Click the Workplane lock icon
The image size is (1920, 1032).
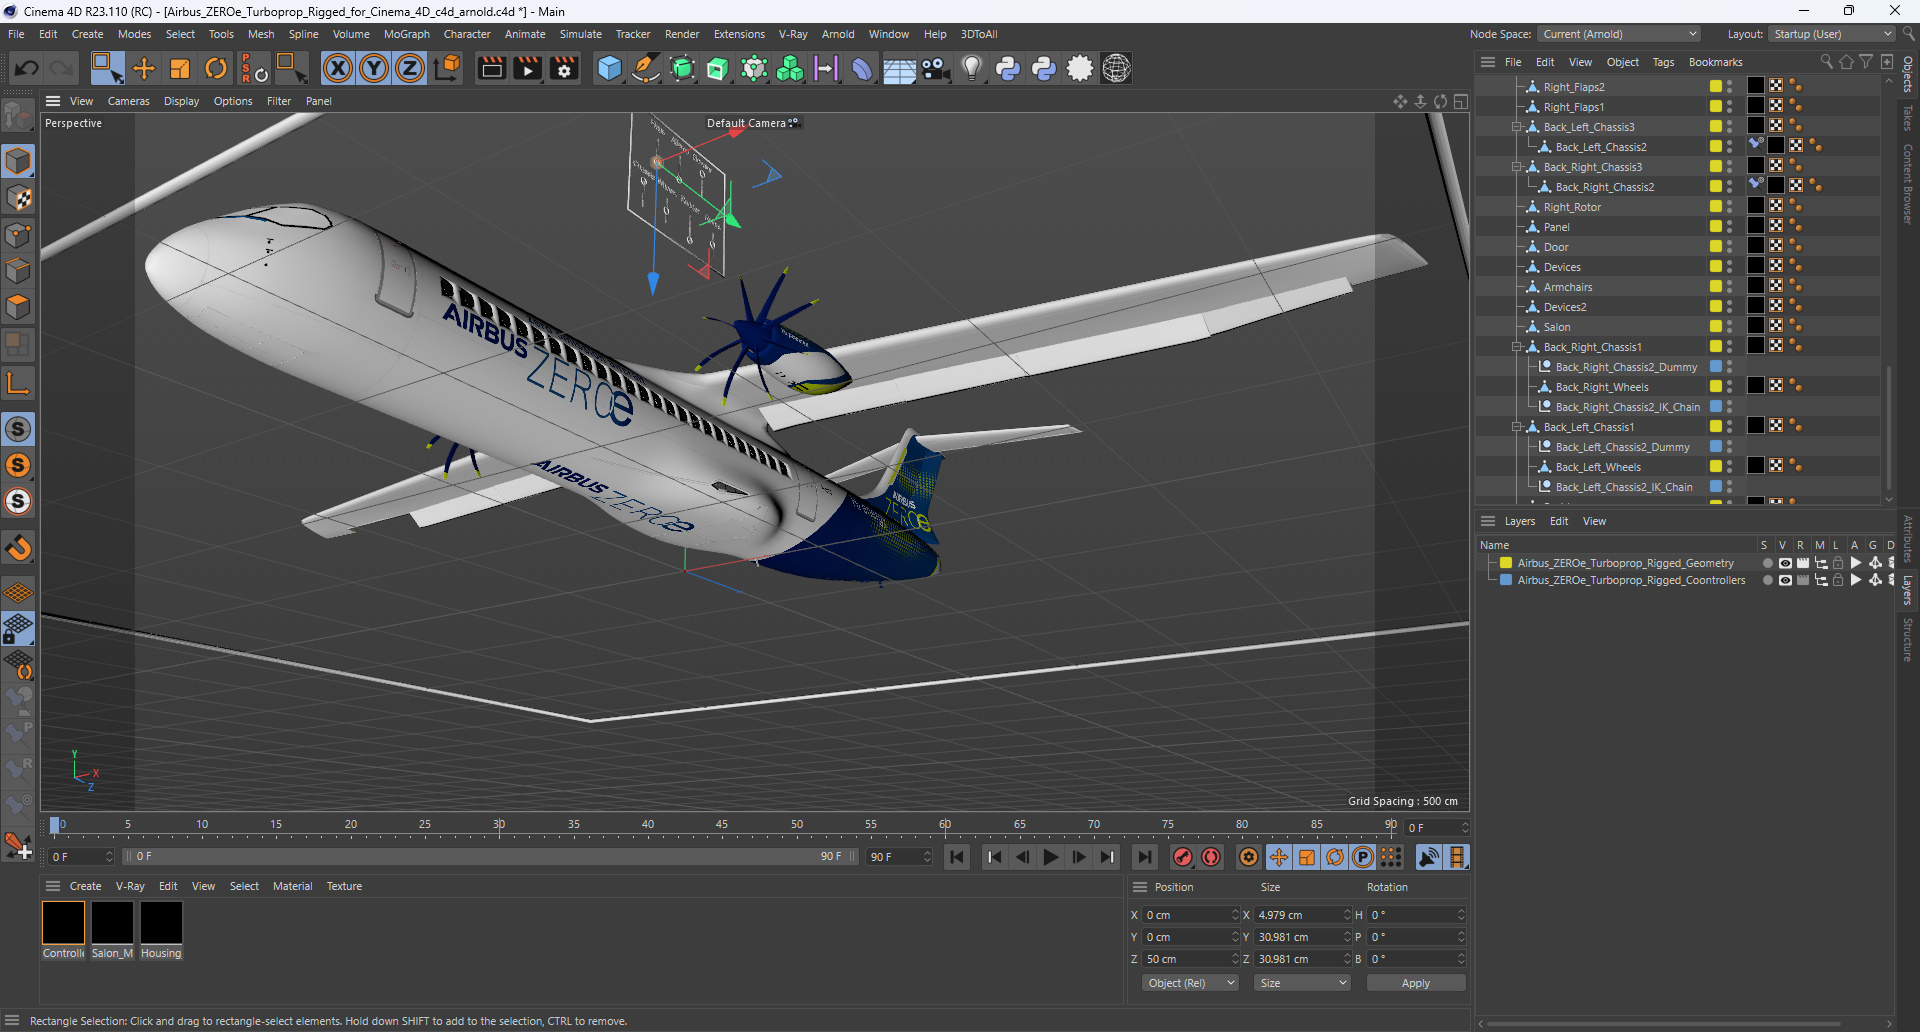[x=18, y=628]
